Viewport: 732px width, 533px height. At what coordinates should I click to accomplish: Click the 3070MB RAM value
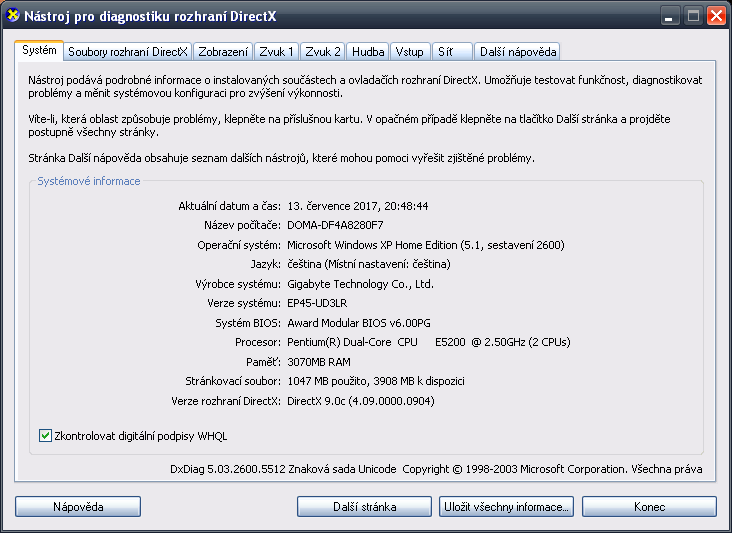pos(319,362)
